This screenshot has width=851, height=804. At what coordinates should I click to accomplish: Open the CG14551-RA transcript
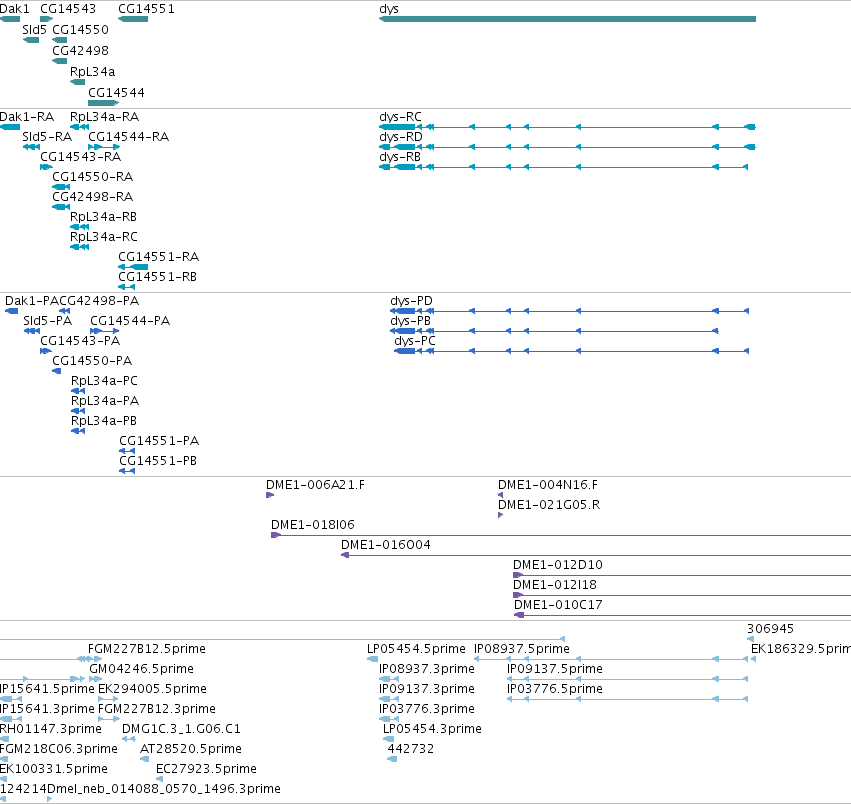click(x=133, y=267)
